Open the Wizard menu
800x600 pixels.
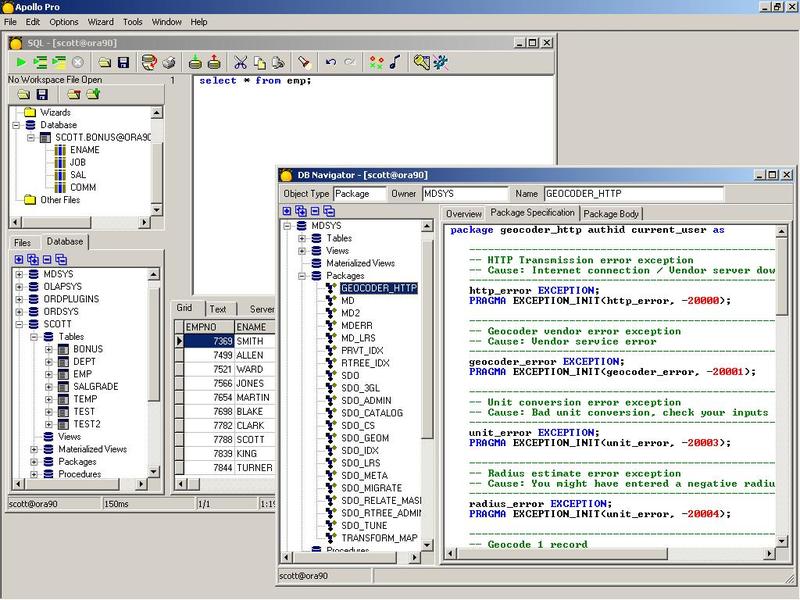(101, 22)
